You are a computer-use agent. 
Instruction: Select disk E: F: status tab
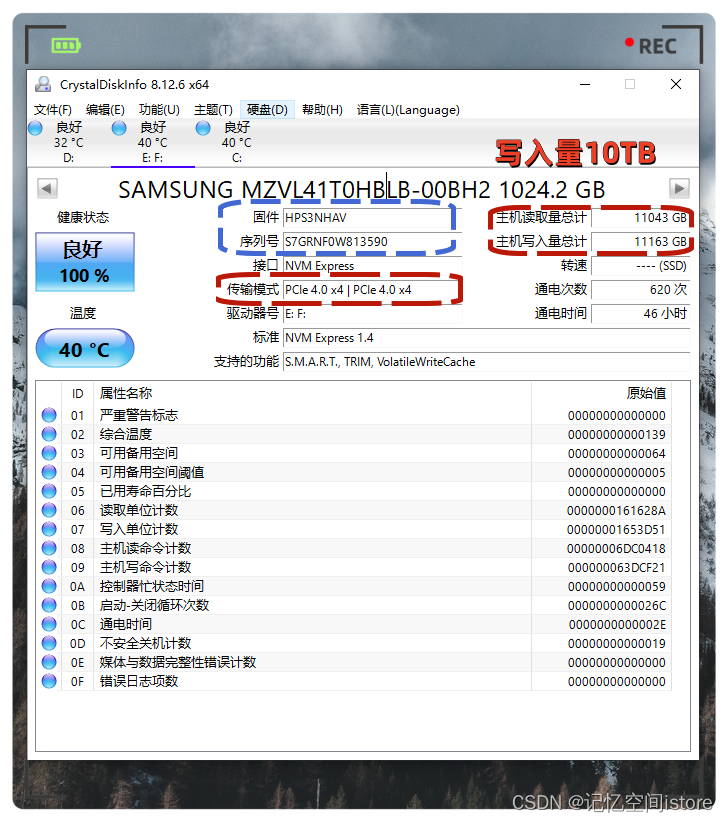153,143
